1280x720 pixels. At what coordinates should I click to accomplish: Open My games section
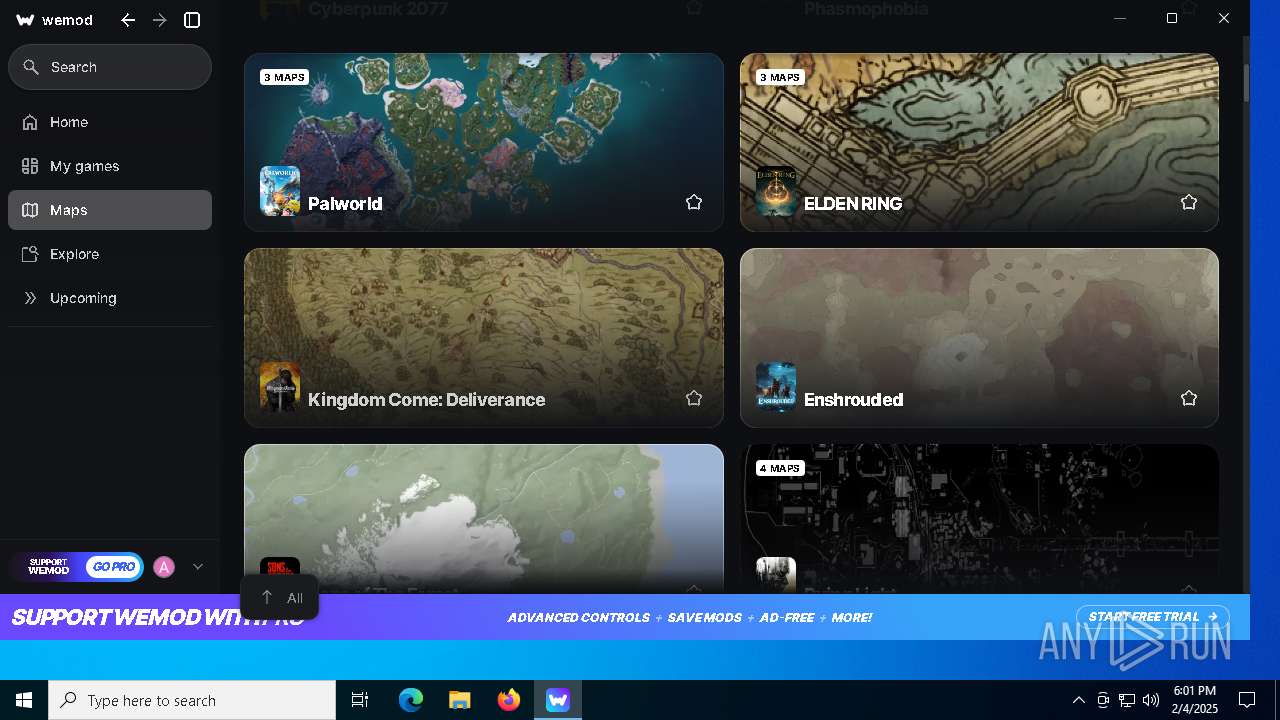pos(110,166)
